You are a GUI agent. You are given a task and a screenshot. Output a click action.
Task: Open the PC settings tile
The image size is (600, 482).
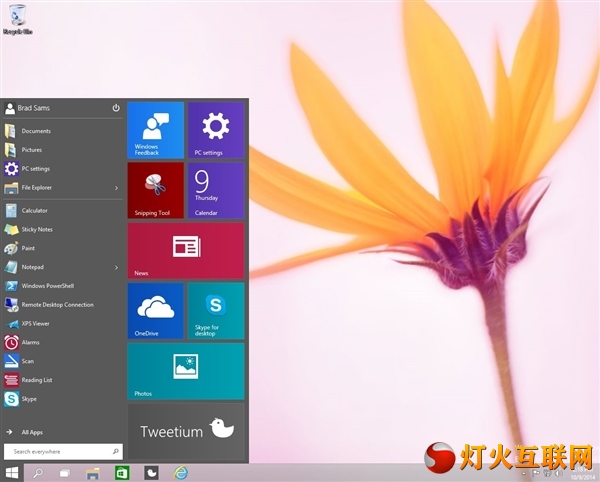coord(216,130)
